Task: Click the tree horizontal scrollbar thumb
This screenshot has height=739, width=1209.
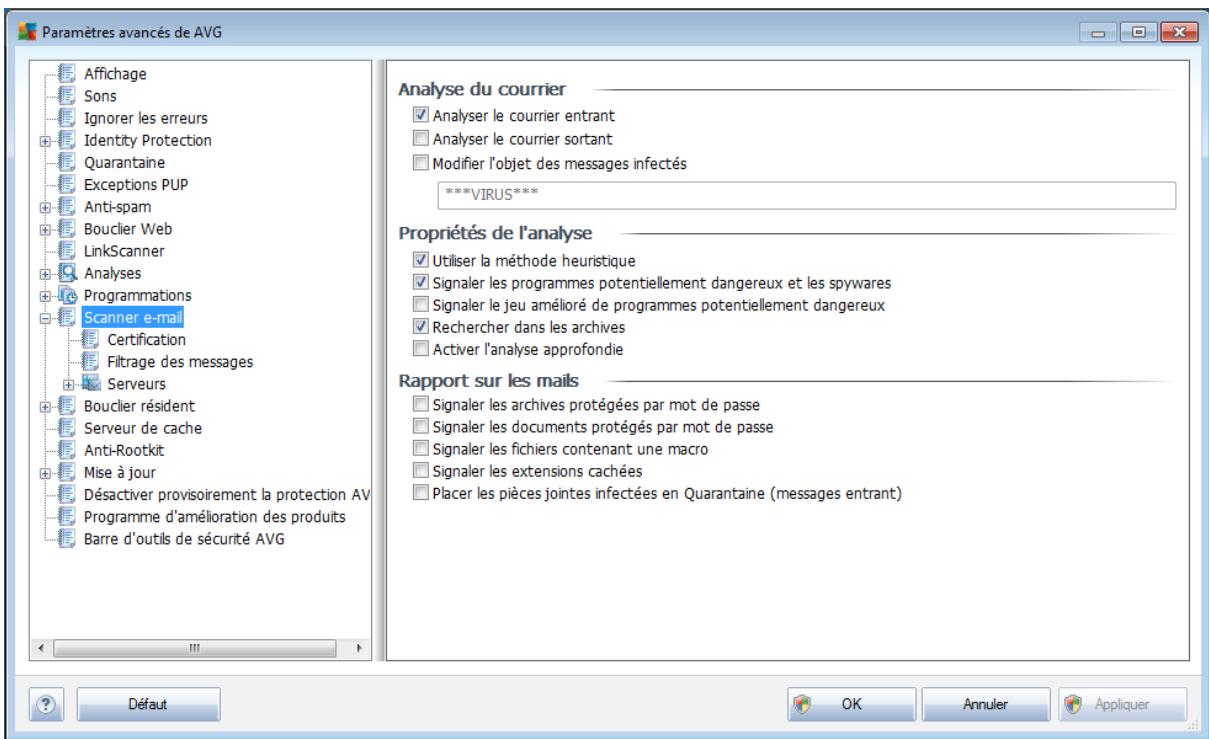Action: (x=195, y=646)
